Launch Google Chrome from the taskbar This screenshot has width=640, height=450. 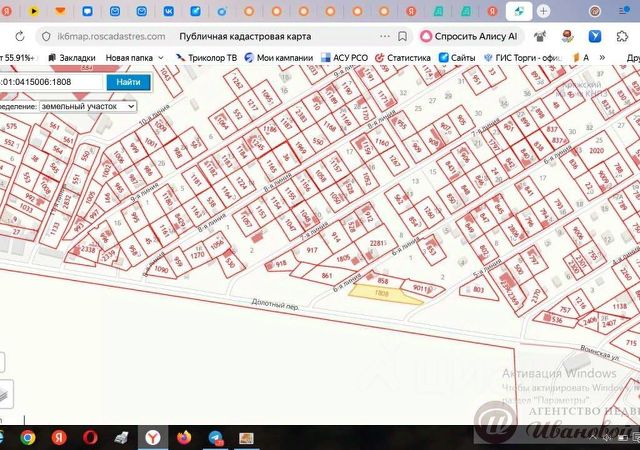tap(28, 438)
